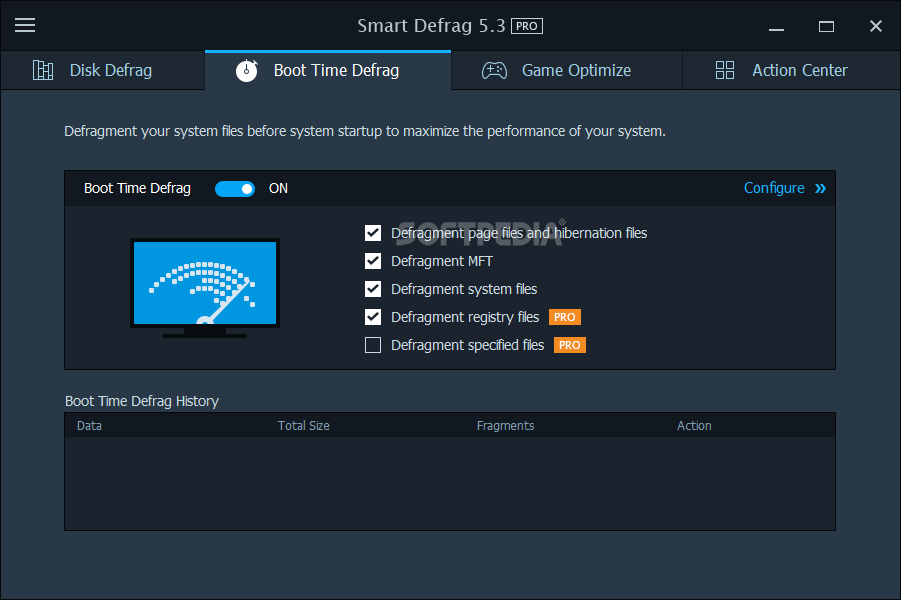Screen dimensions: 901x600
Task: Switch to the Disk Defrag tab
Action: tap(103, 70)
